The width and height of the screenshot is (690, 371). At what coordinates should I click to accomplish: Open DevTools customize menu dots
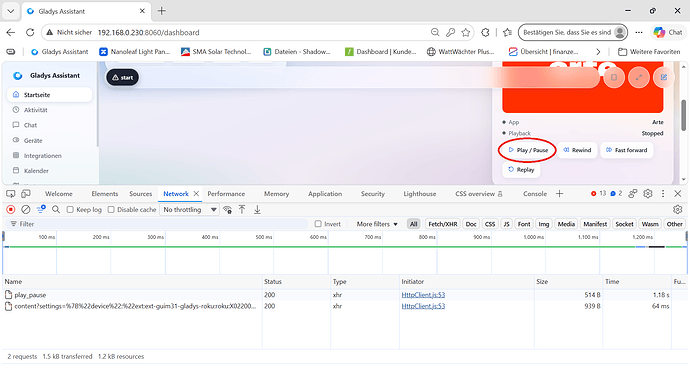(x=663, y=194)
